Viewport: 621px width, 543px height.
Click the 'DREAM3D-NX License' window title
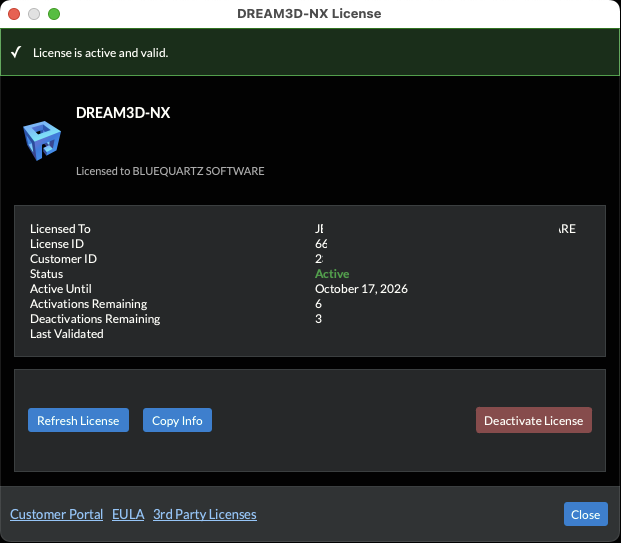309,13
